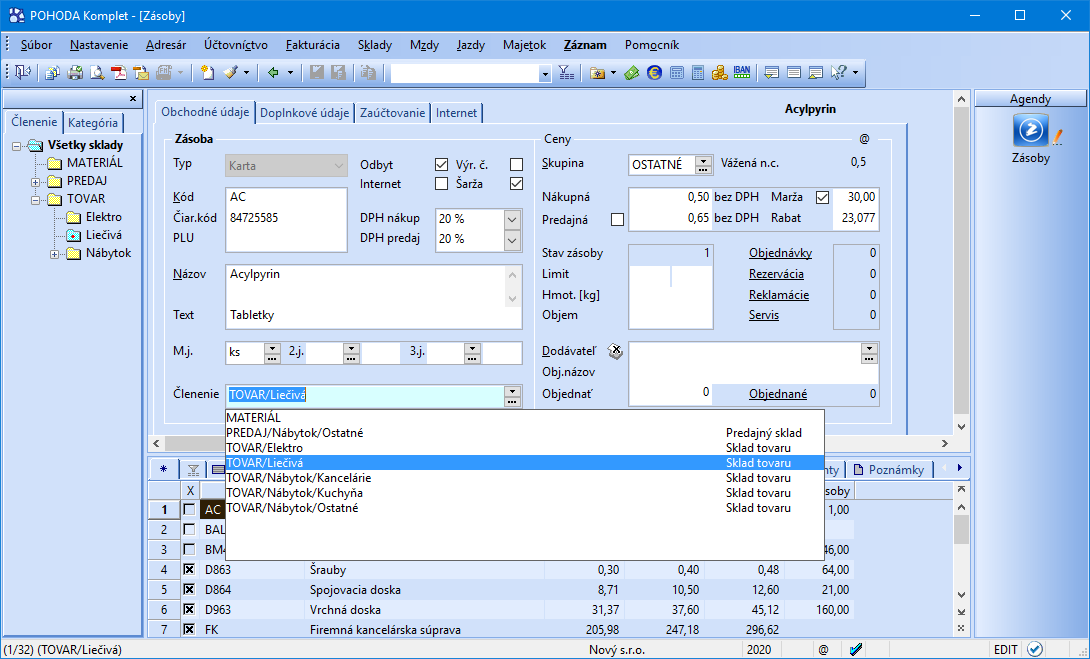Uncheck the Odbyt checkbox
This screenshot has height=659, width=1090.
pyautogui.click(x=441, y=164)
